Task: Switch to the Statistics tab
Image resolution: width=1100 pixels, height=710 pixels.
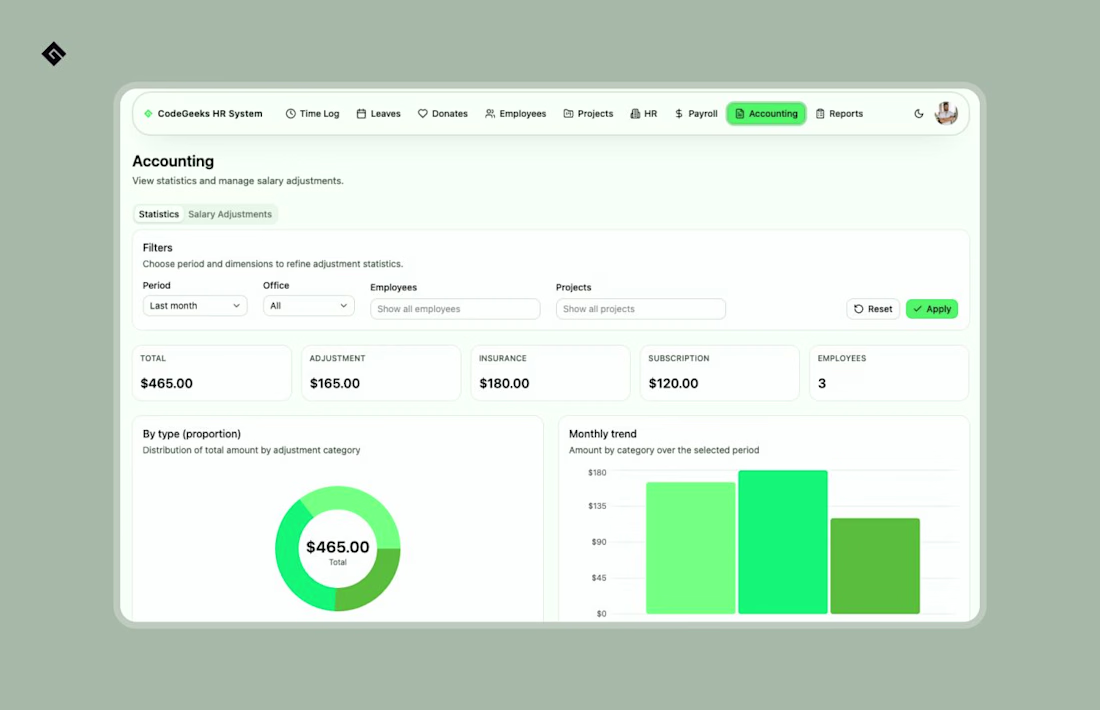Action: 159,214
